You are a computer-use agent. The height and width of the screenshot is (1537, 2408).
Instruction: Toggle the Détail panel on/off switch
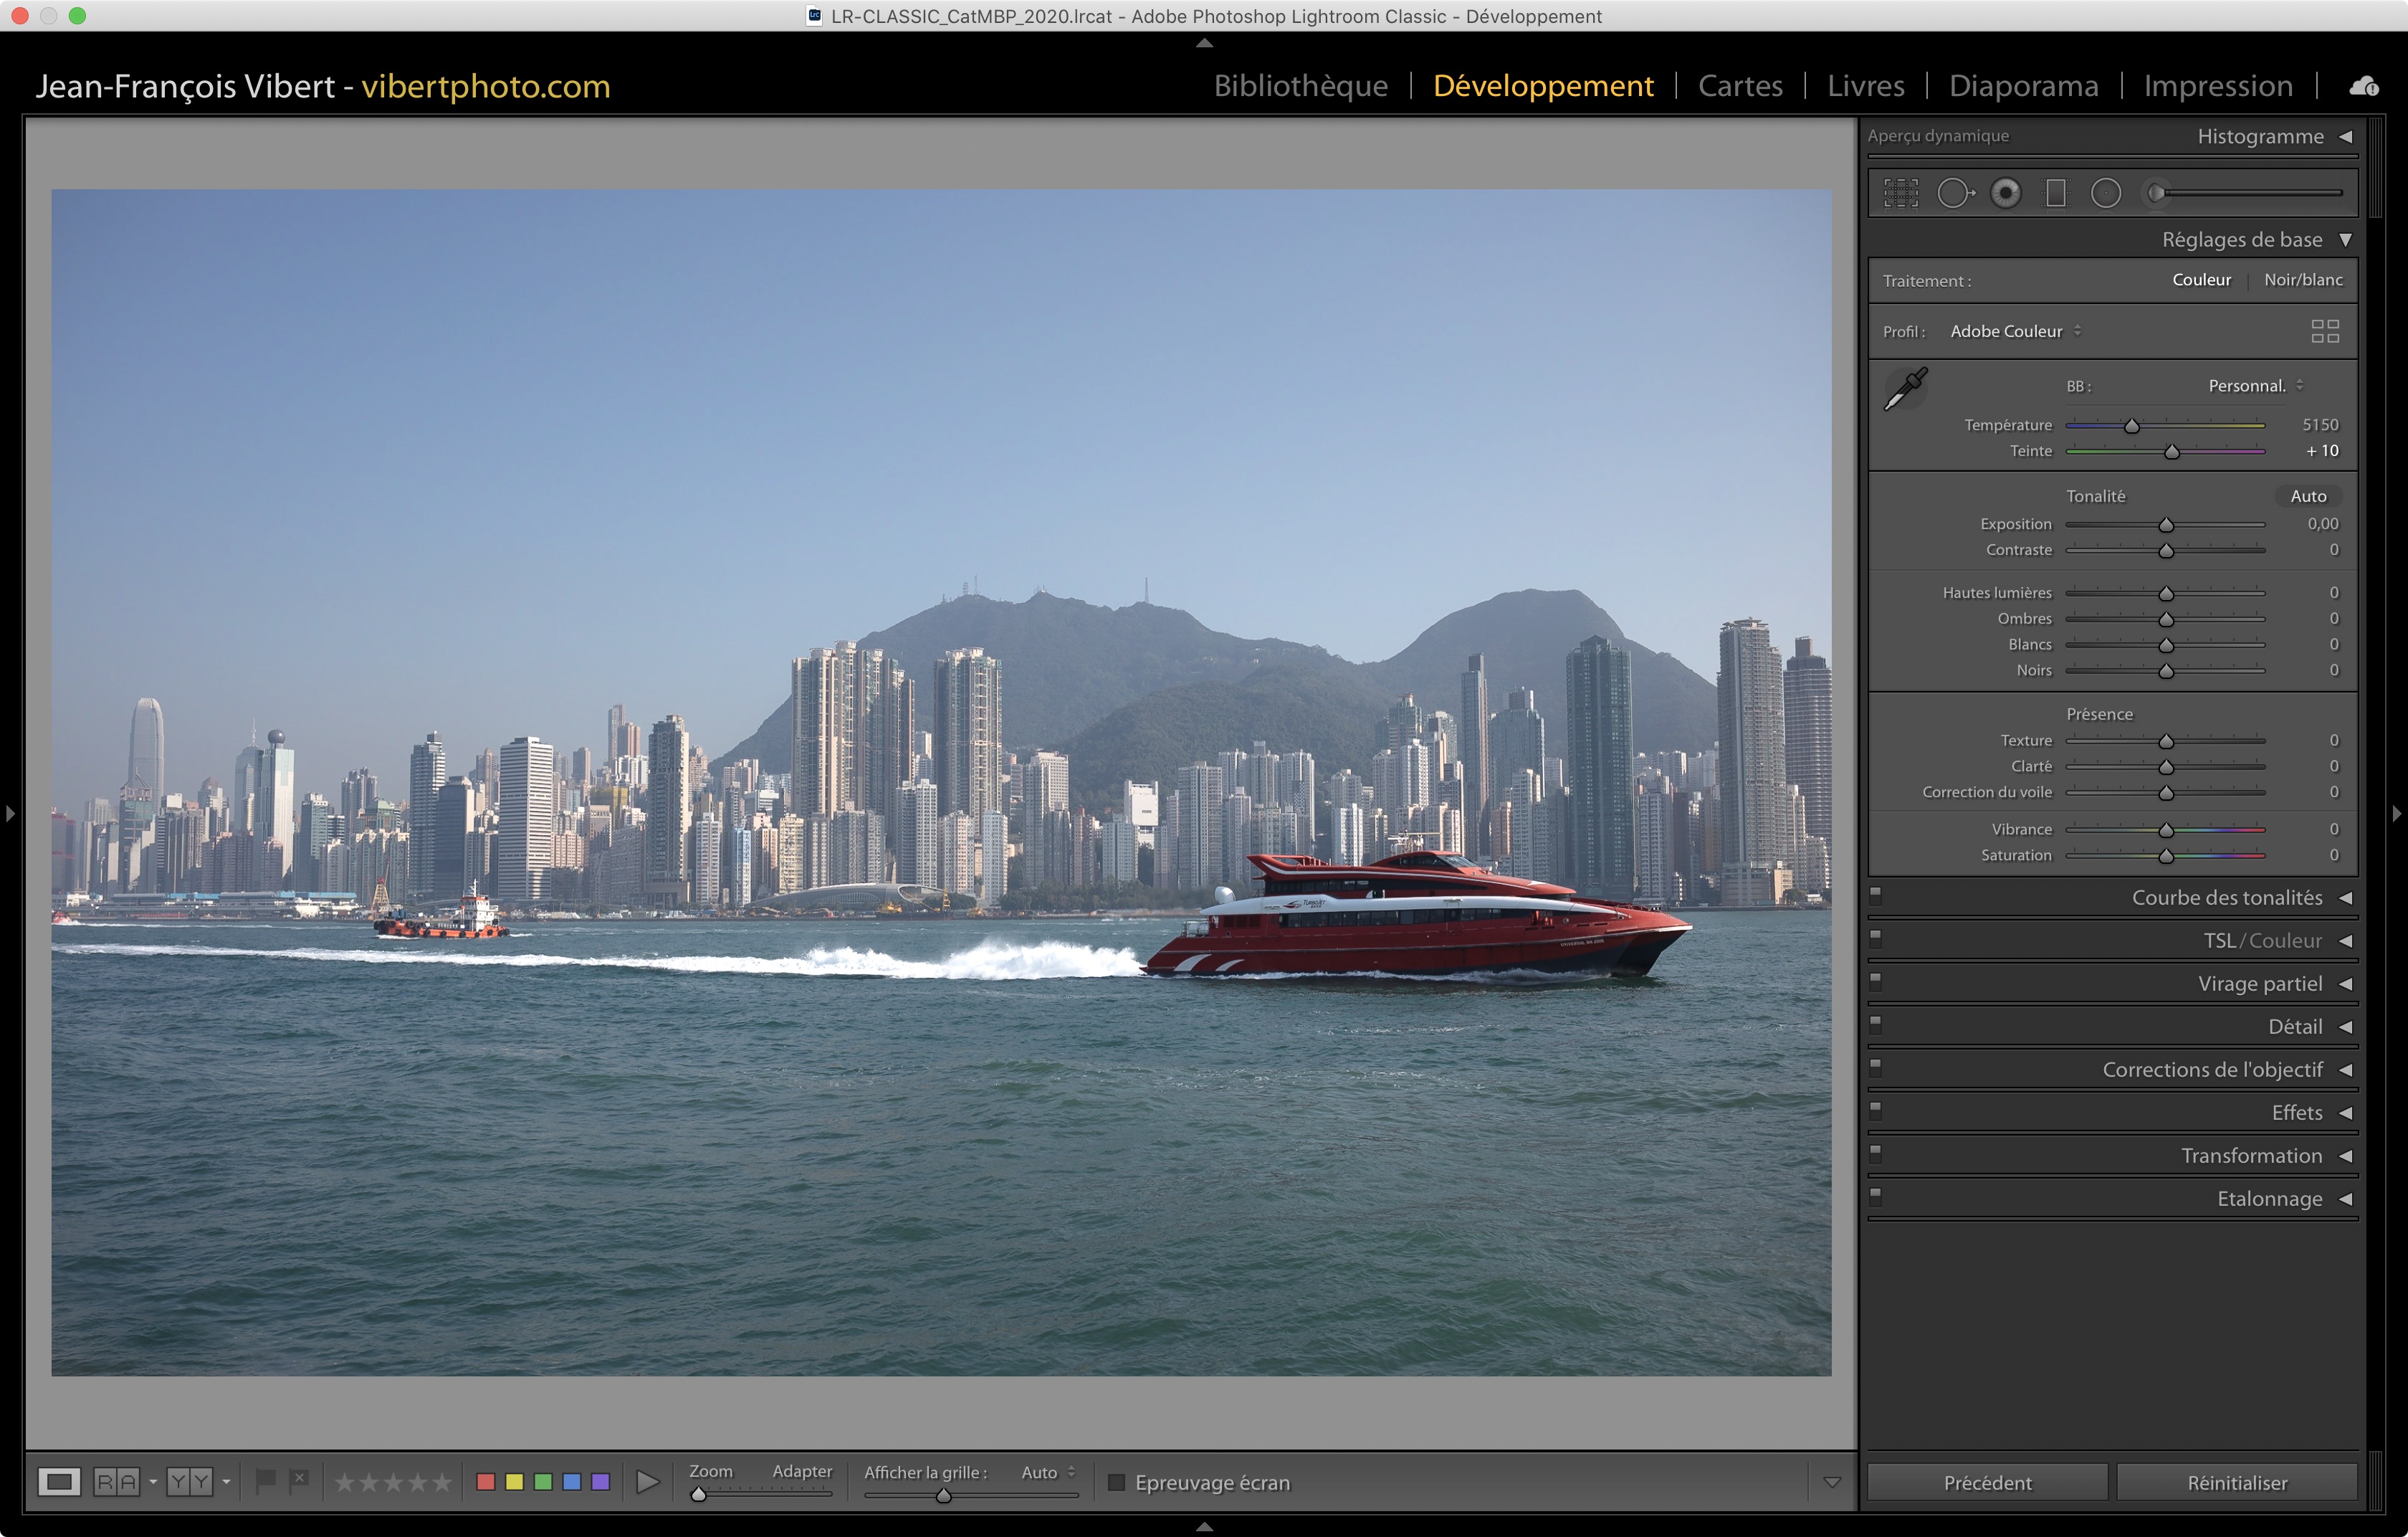tap(1876, 1025)
